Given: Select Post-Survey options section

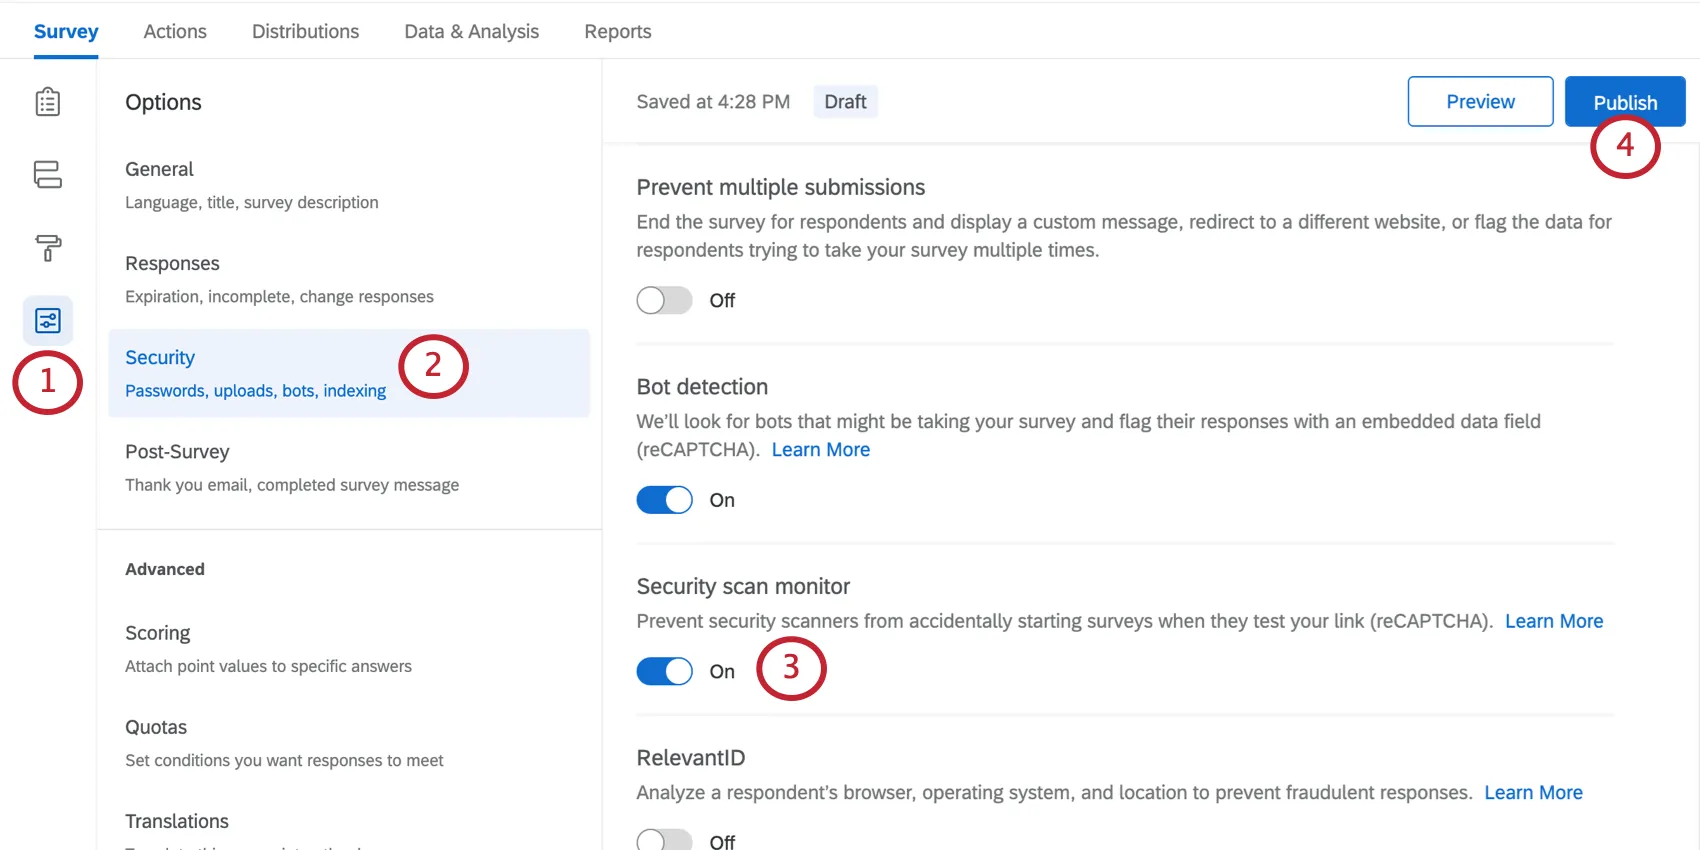Looking at the screenshot, I should [x=290, y=467].
